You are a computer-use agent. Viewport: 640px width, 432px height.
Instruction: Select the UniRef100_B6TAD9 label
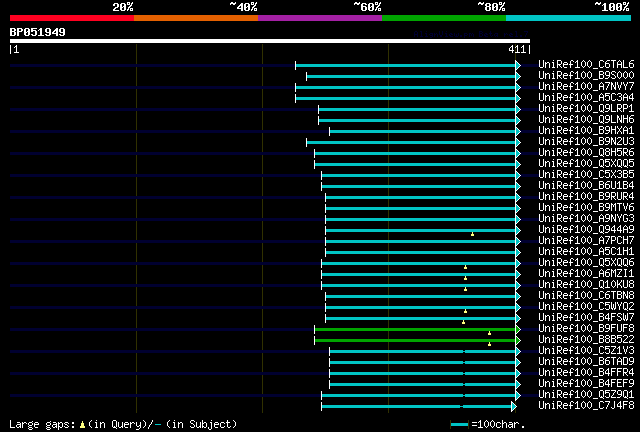586,362
